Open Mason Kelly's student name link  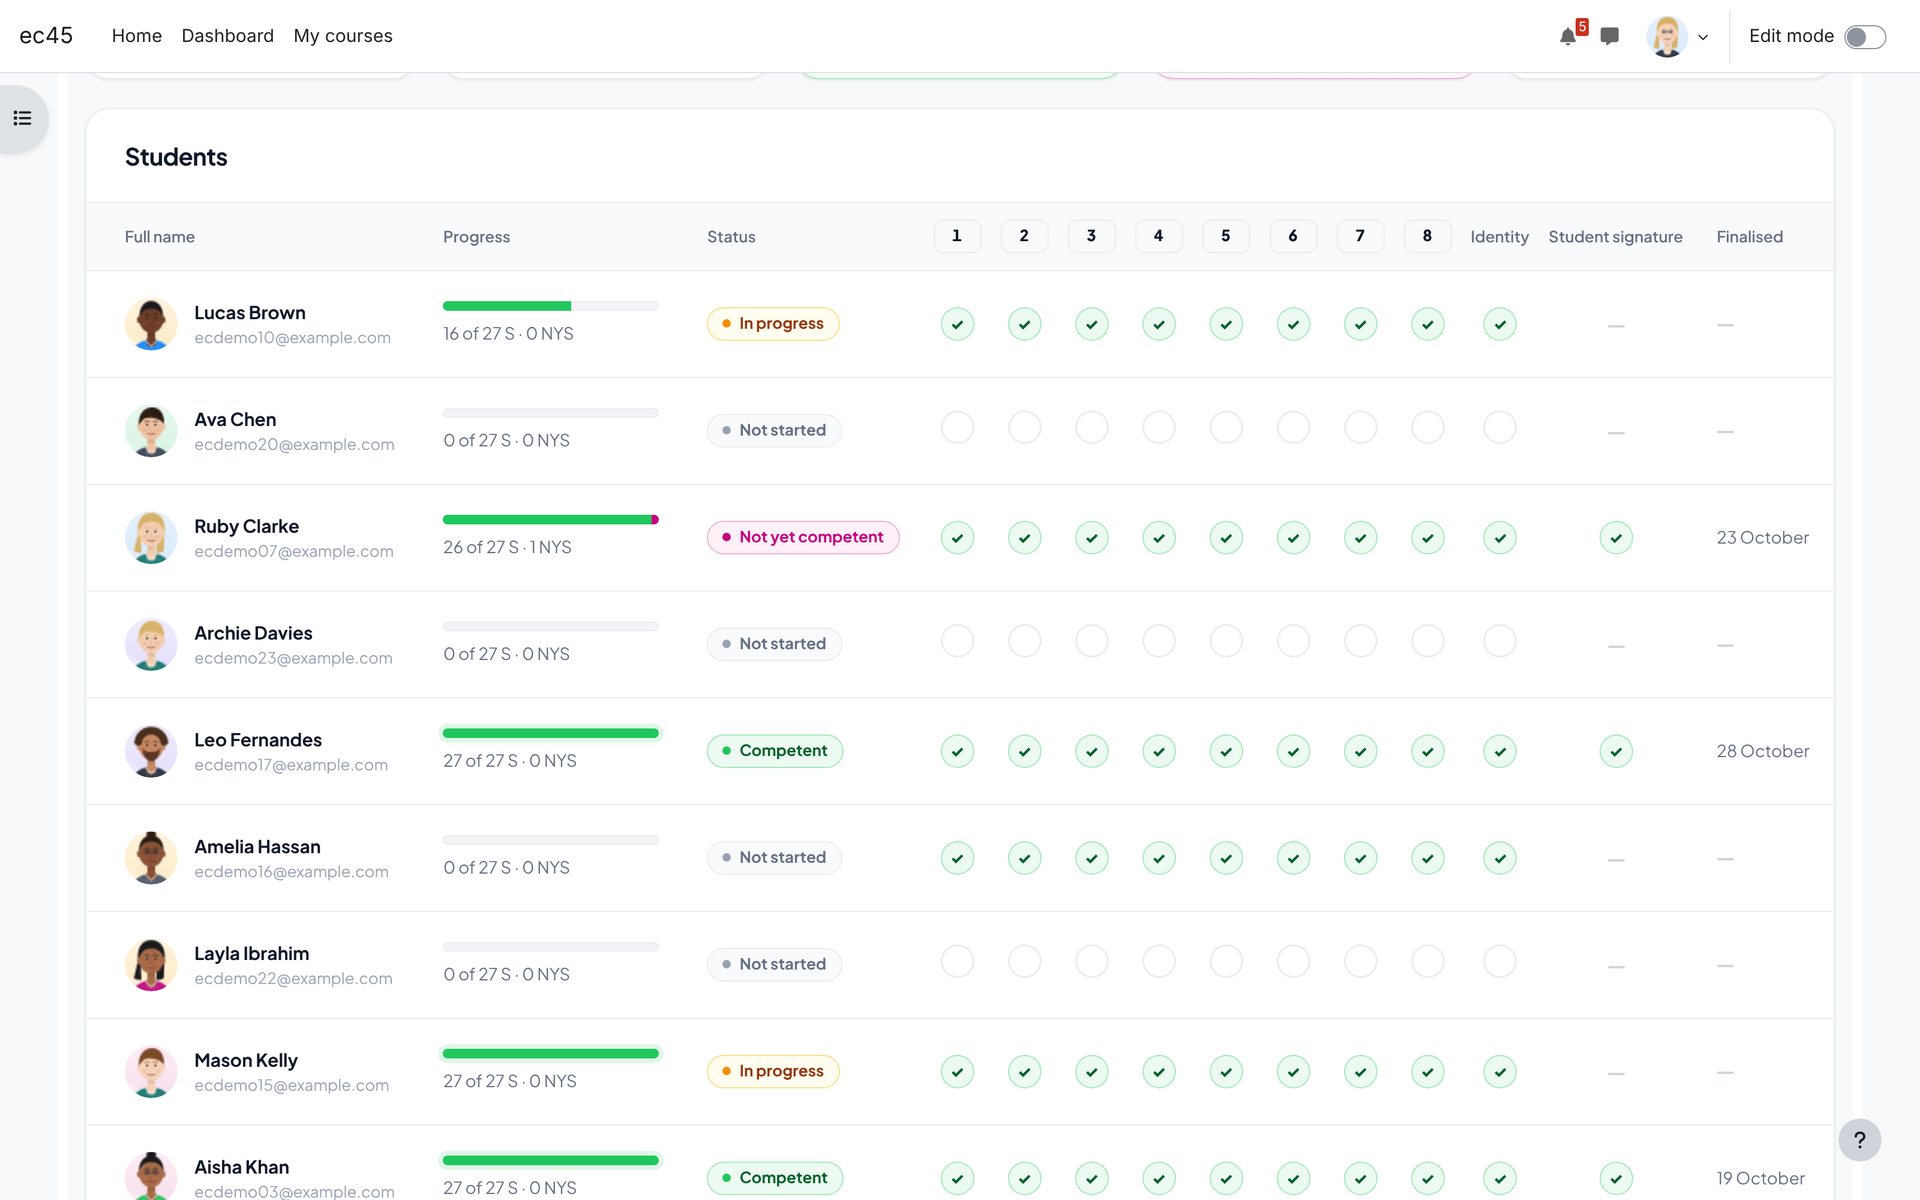click(246, 1060)
